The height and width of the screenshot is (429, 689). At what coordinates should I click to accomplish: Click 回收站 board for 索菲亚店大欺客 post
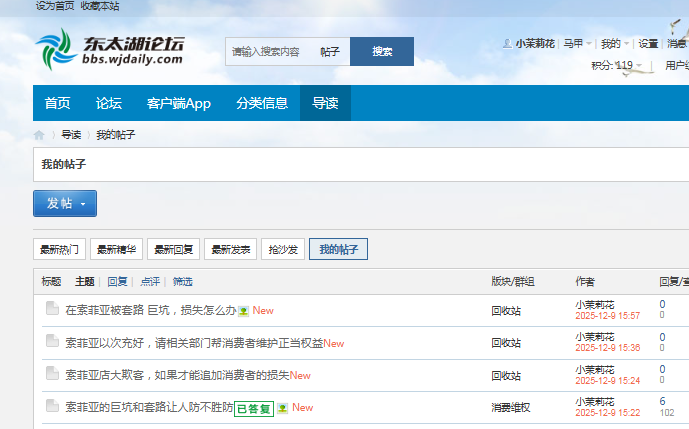click(x=506, y=375)
